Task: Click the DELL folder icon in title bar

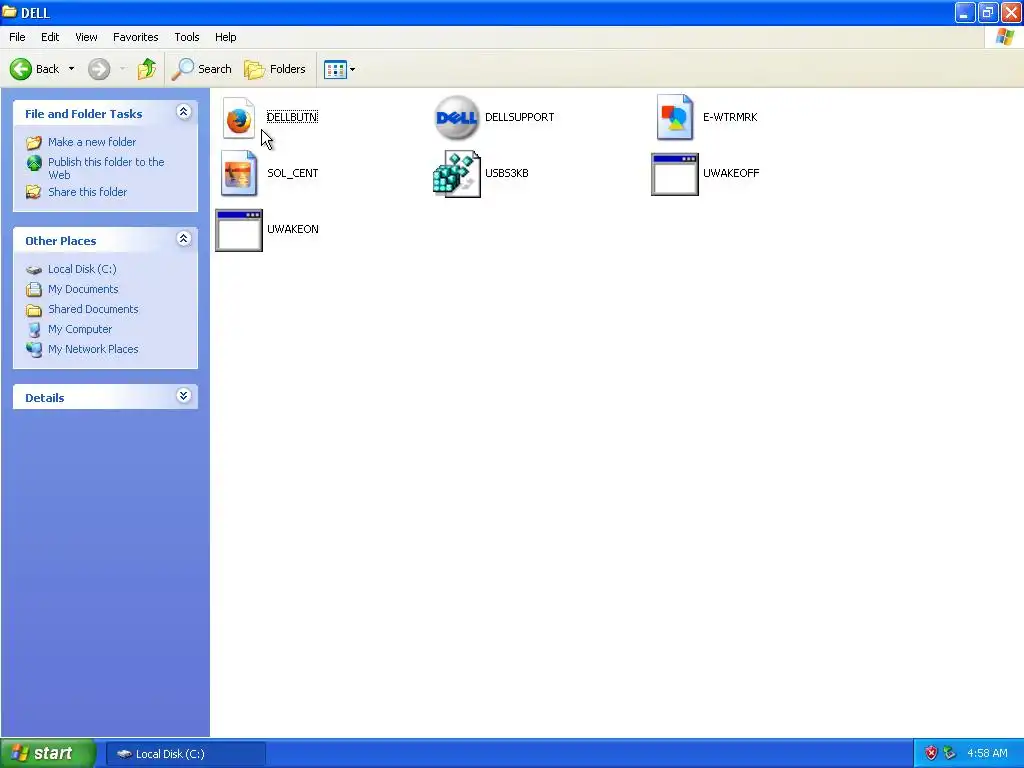Action: [10, 12]
